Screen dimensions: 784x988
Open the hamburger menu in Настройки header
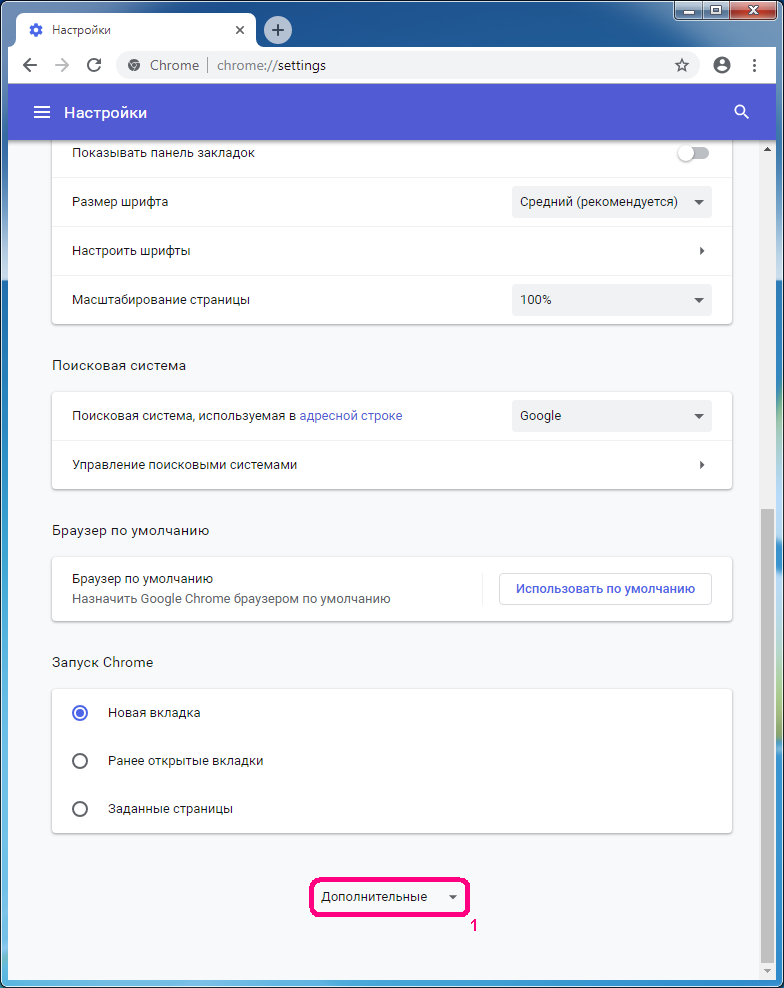click(42, 112)
